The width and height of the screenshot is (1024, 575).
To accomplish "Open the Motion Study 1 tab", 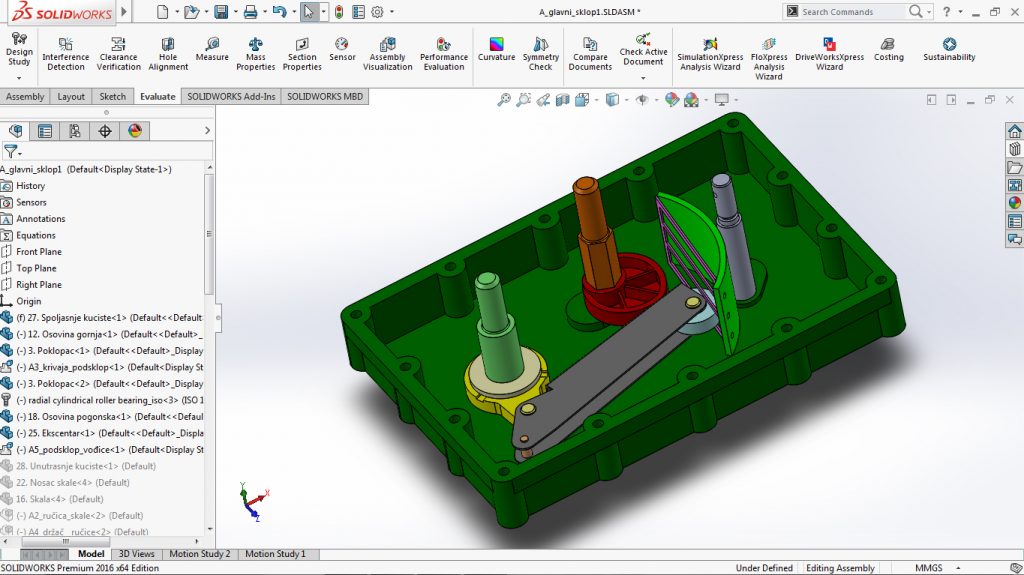I will (275, 553).
